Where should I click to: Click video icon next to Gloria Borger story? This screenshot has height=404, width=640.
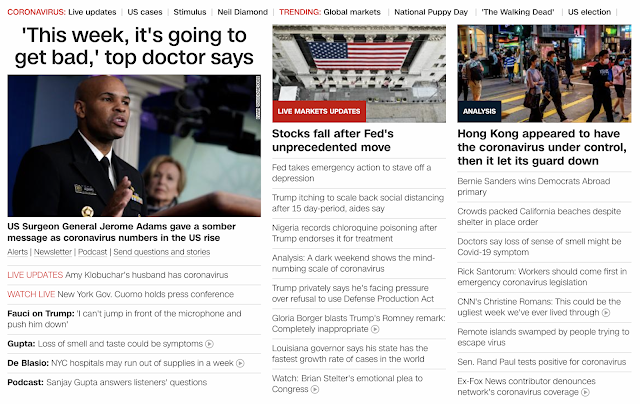375,329
